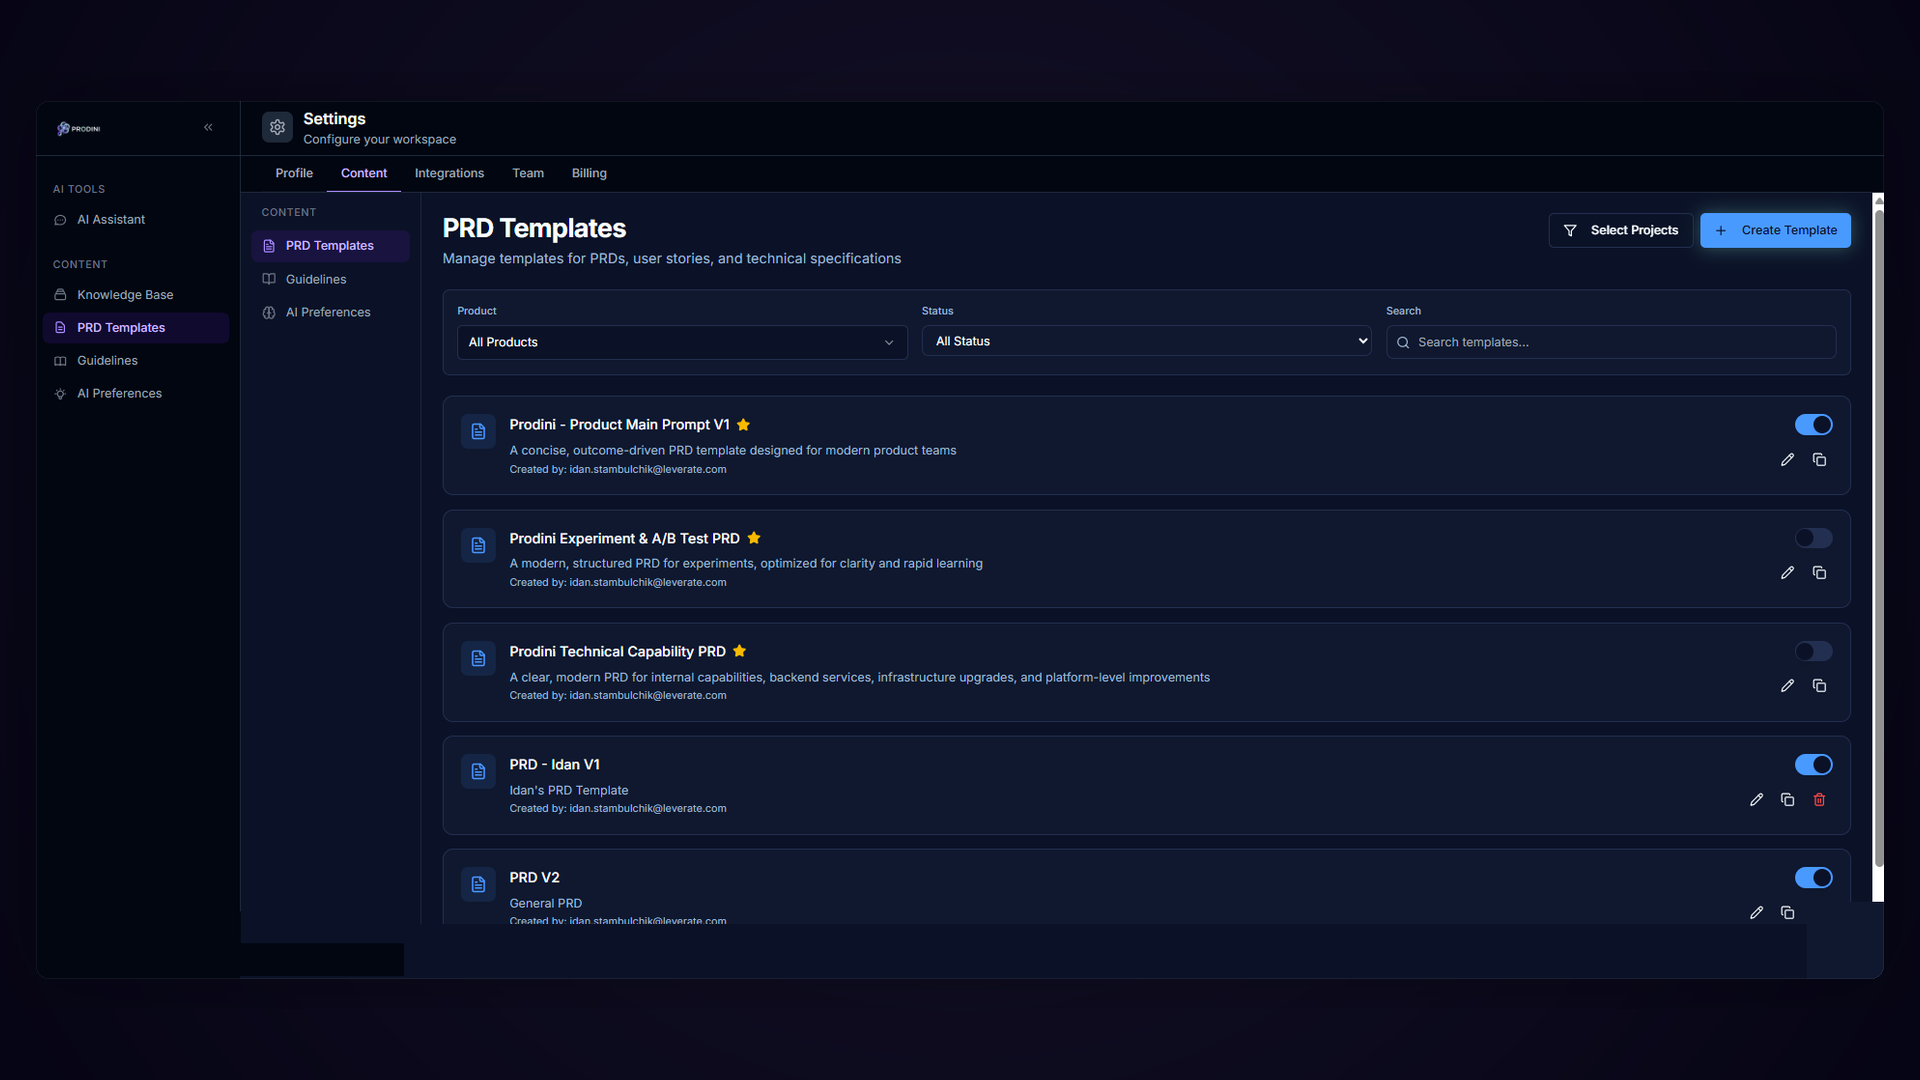Viewport: 1920px width, 1080px height.
Task: Click the document icon of PRD - Idan V1
Action: tap(478, 771)
